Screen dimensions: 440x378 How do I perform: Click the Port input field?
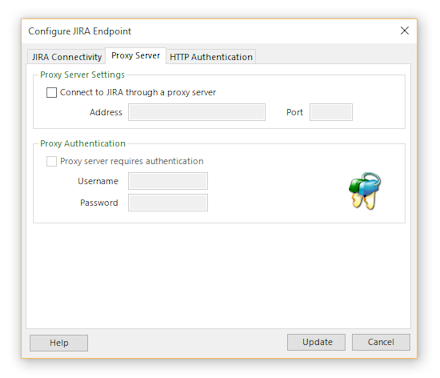click(331, 112)
